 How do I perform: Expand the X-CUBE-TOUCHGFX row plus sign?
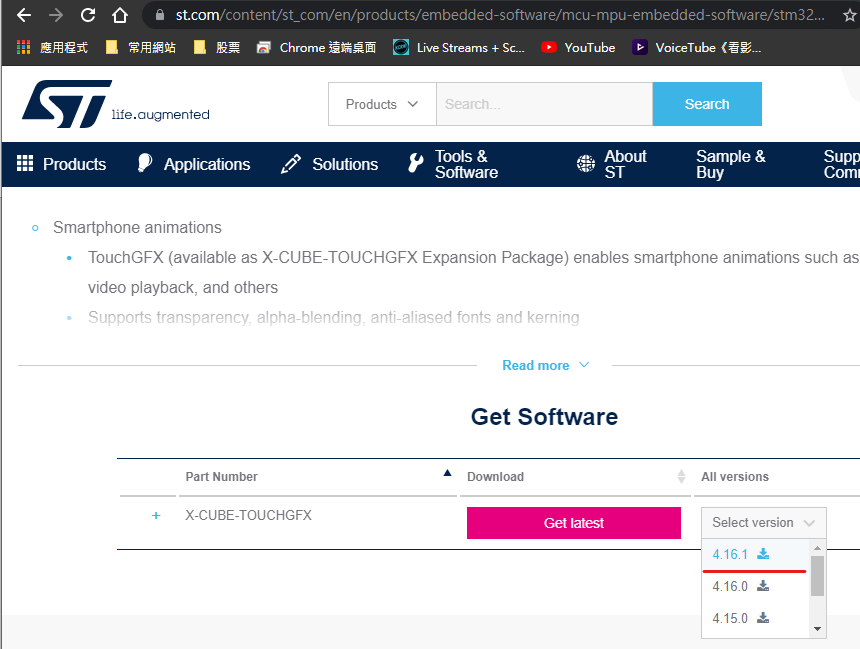(156, 515)
